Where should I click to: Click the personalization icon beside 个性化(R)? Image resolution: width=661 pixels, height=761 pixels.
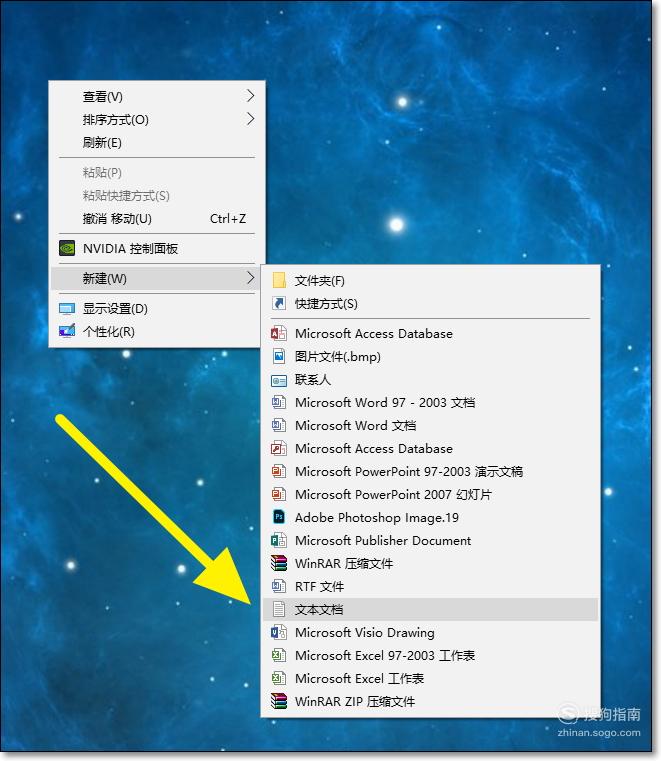tap(67, 331)
